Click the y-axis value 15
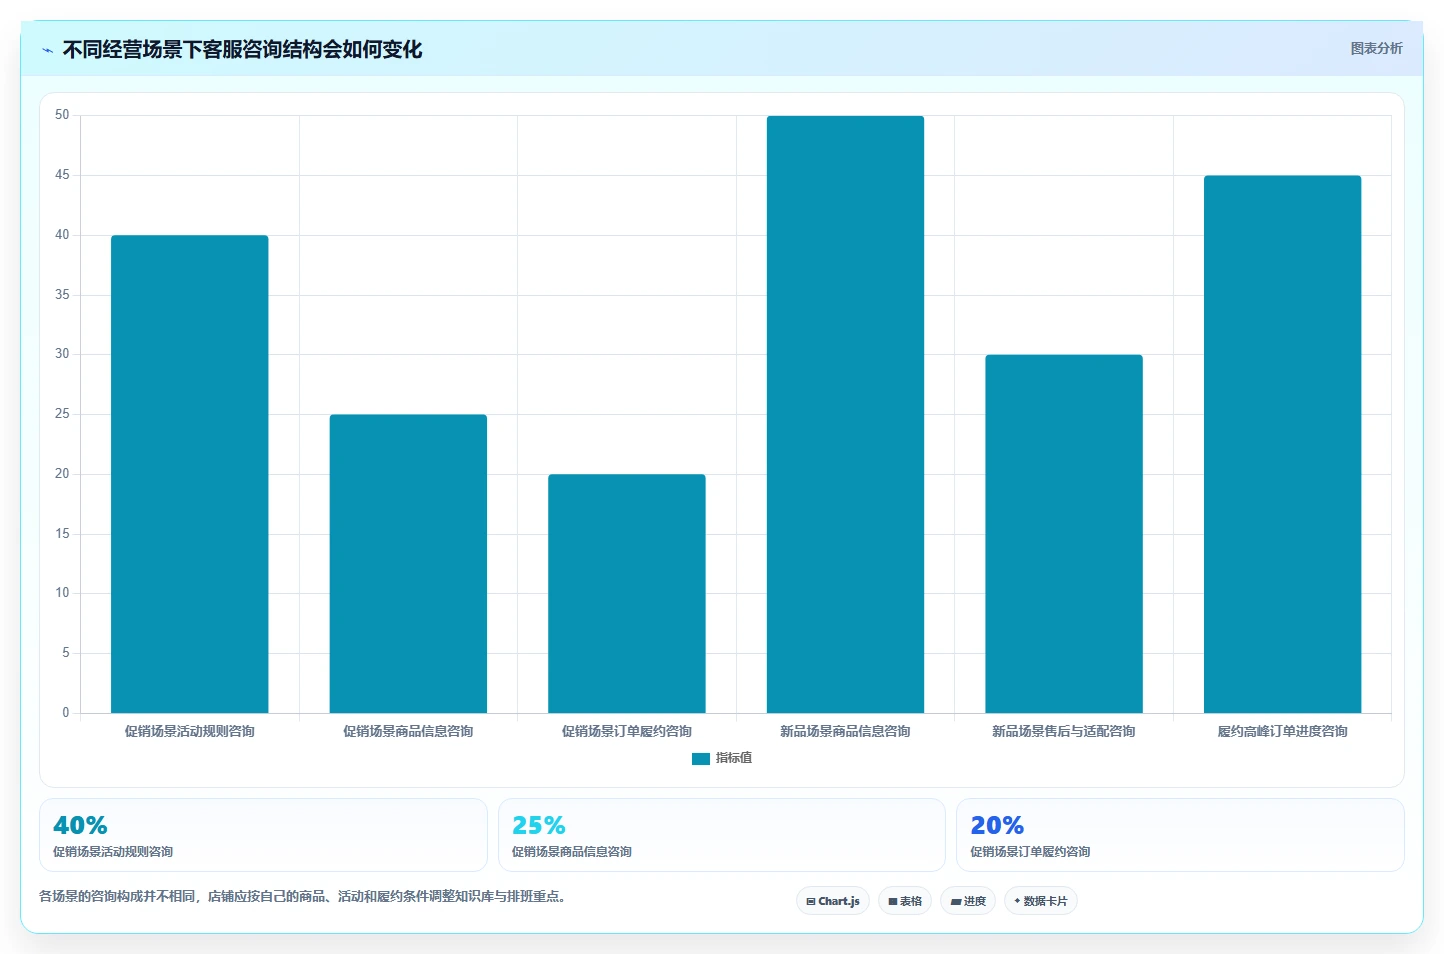1444x954 pixels. (62, 534)
